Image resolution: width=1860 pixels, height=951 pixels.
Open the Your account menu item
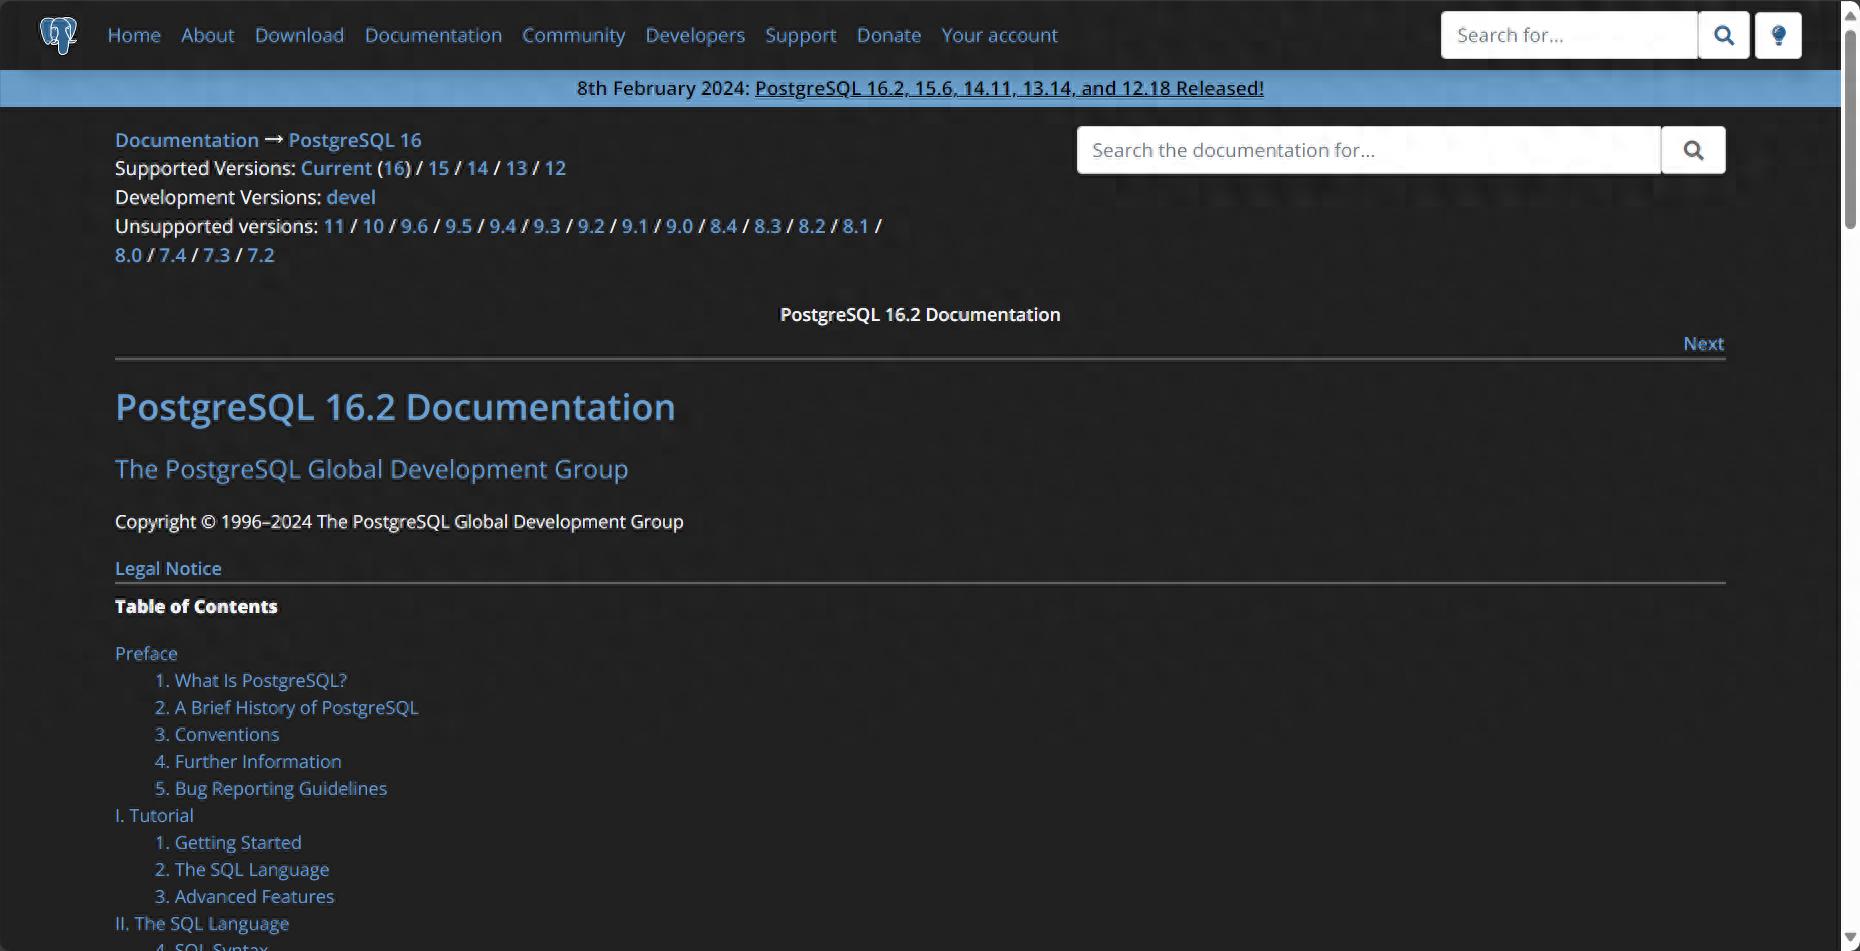click(999, 35)
